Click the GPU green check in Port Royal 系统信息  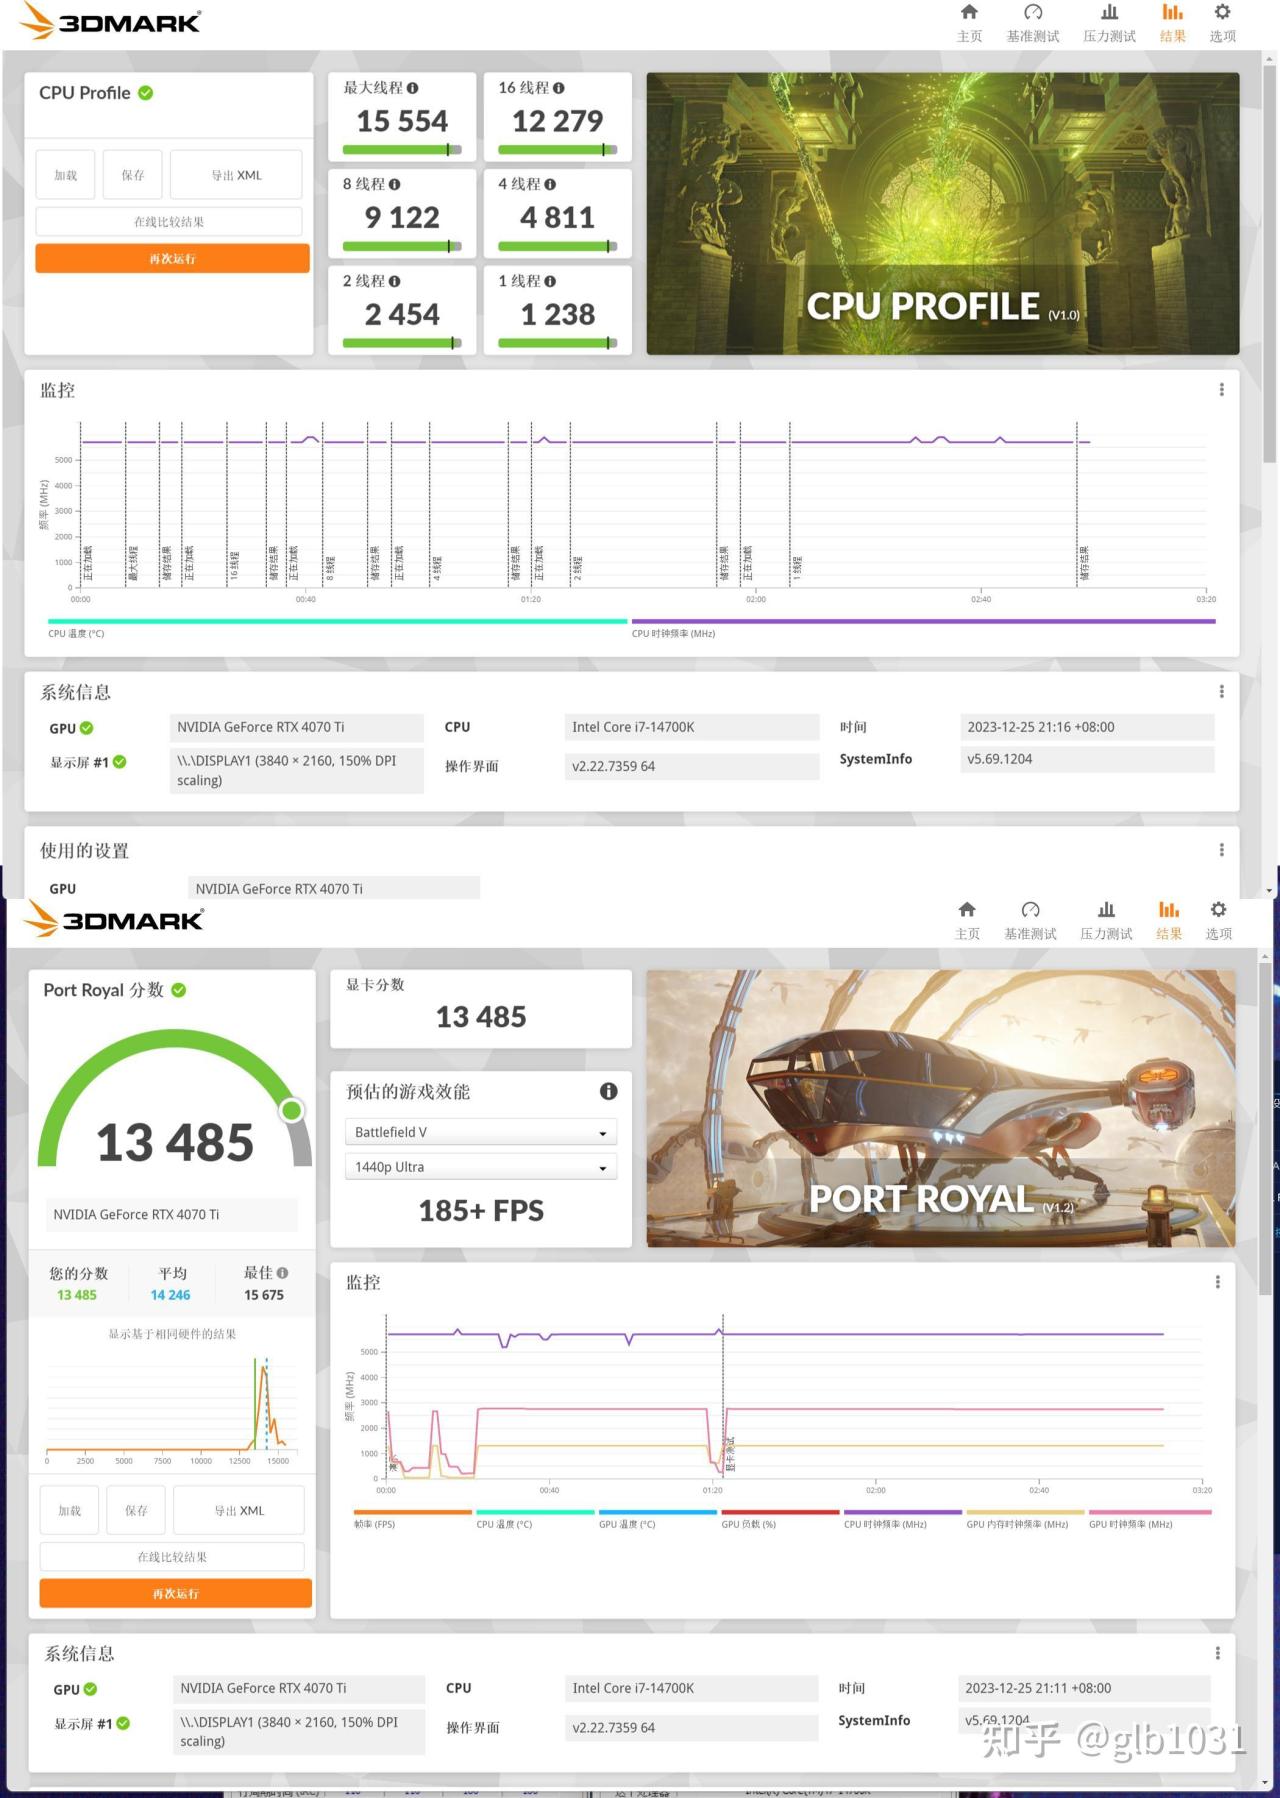click(90, 1689)
